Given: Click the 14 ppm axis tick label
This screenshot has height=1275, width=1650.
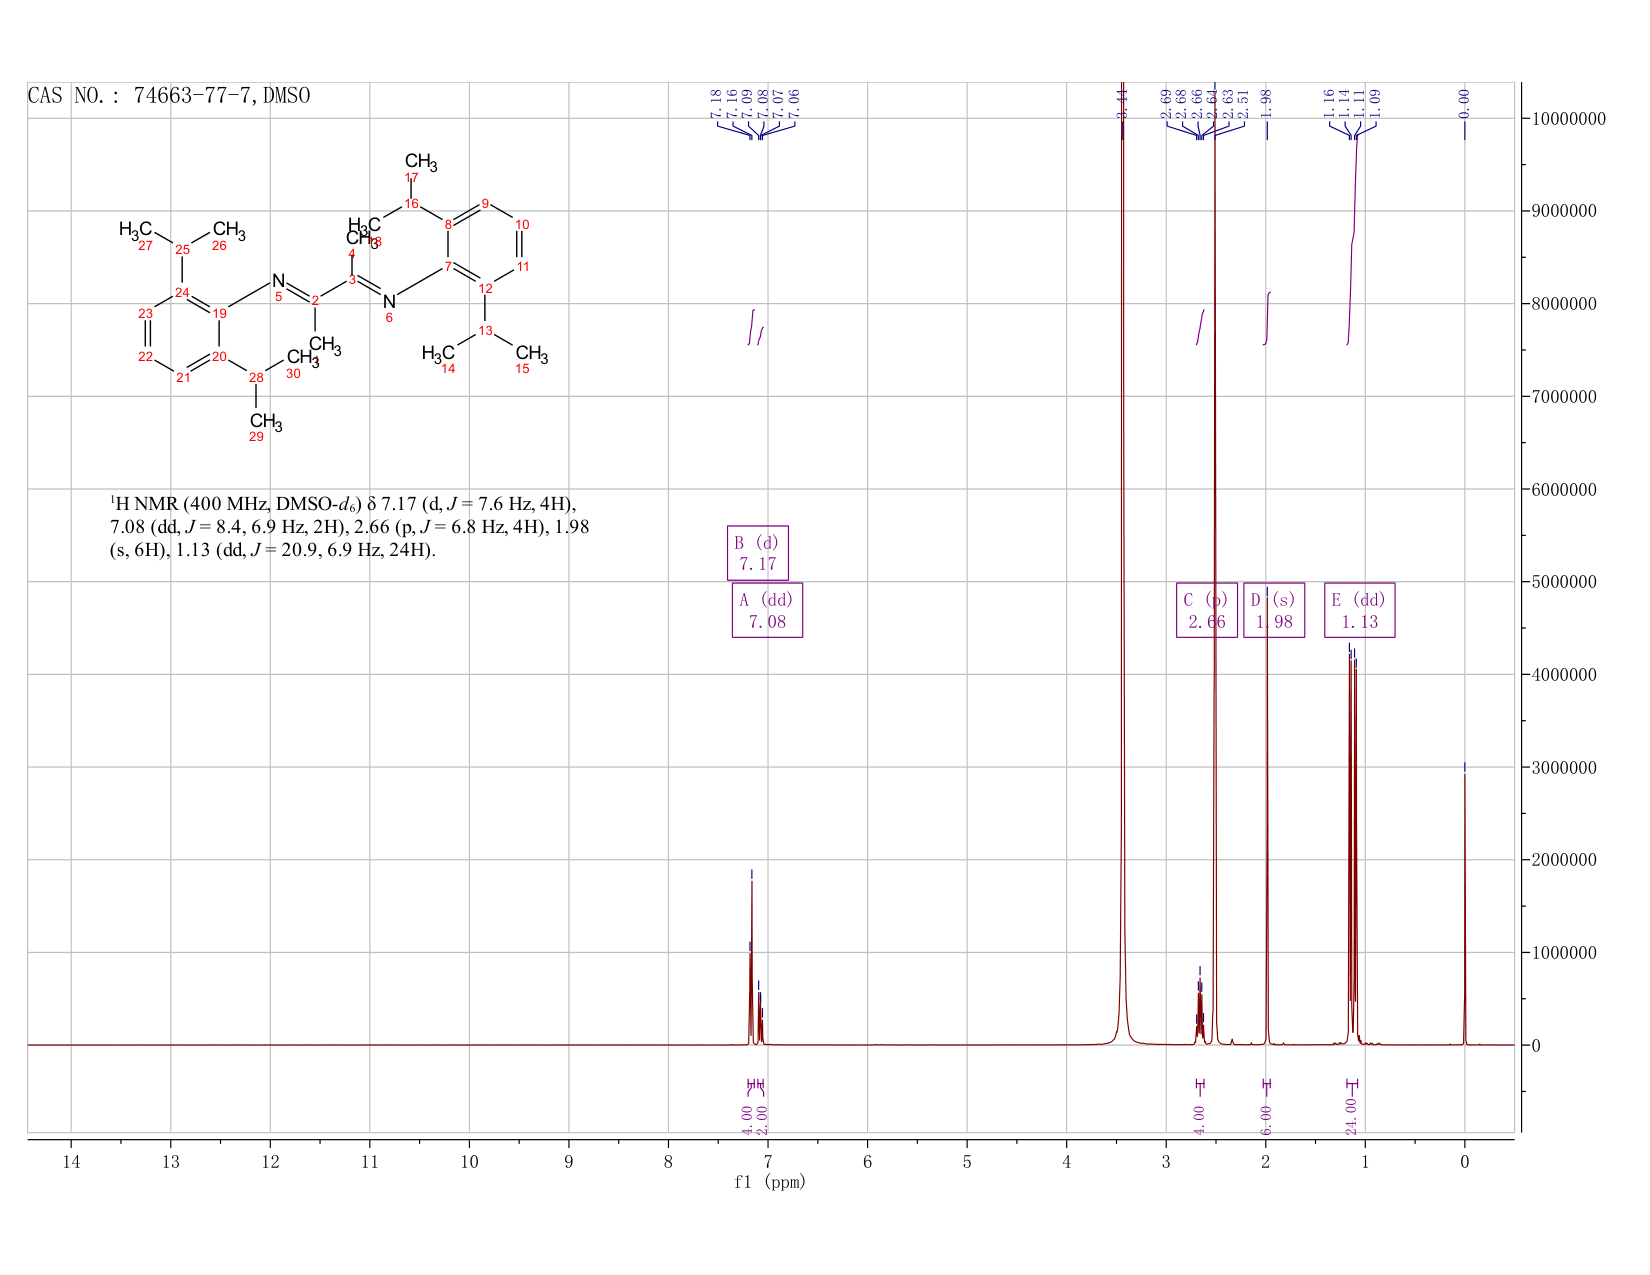Looking at the screenshot, I should 71,1161.
